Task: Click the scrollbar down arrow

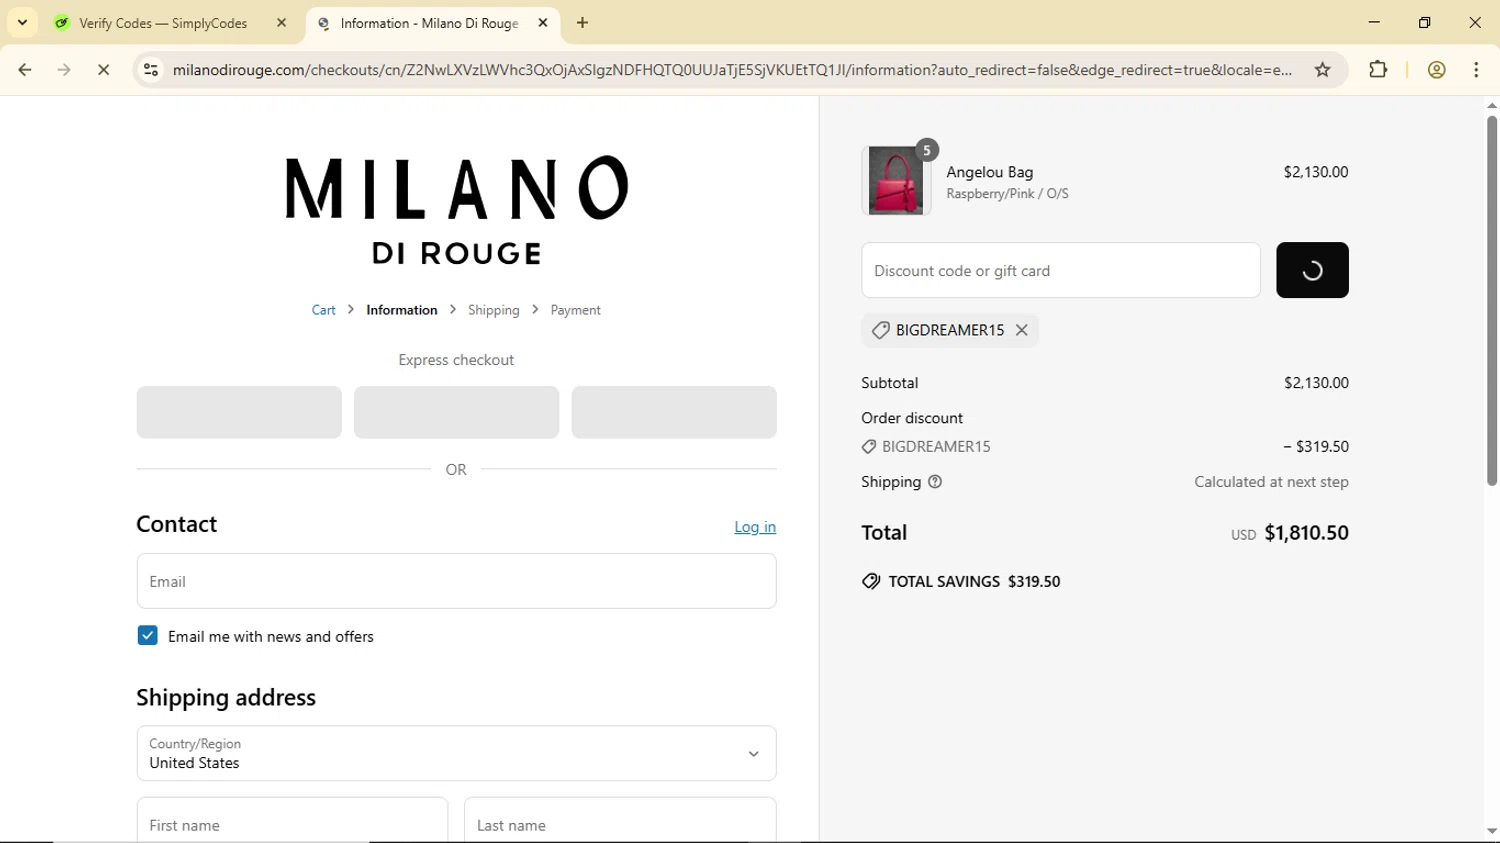Action: point(1492,831)
